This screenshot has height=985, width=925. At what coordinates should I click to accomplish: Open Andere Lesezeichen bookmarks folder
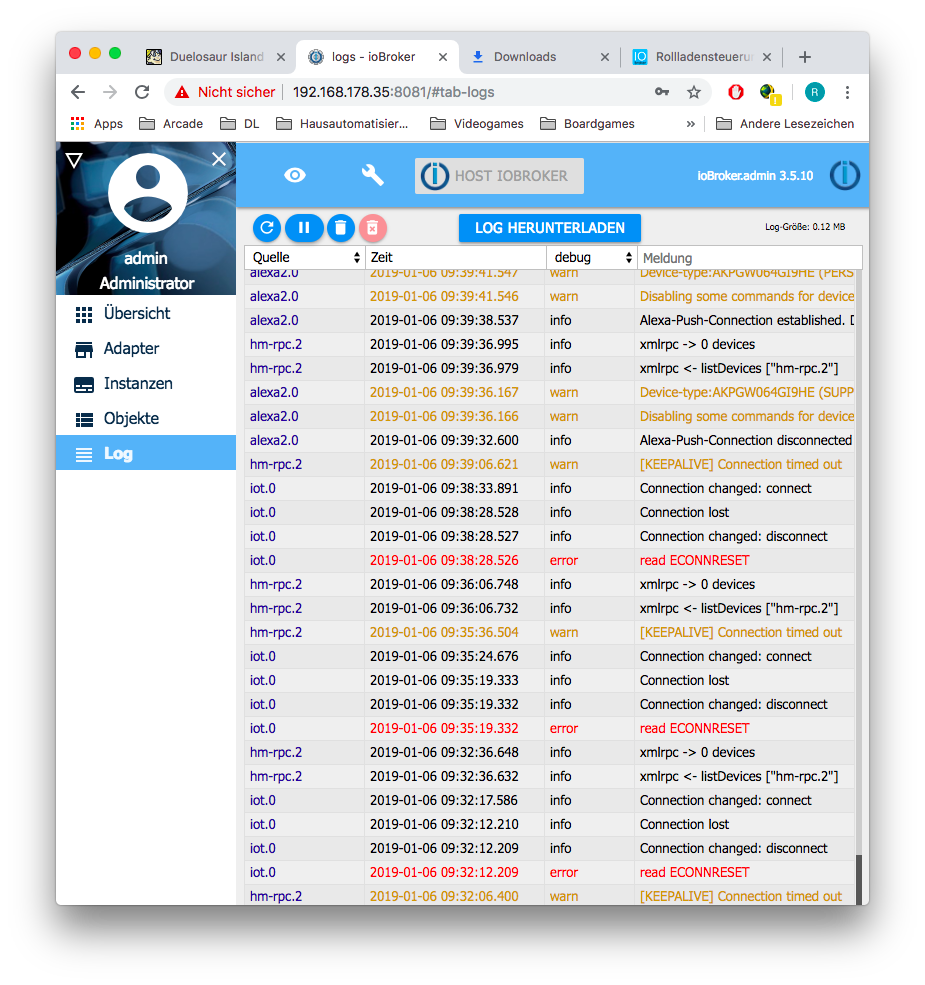(x=785, y=124)
